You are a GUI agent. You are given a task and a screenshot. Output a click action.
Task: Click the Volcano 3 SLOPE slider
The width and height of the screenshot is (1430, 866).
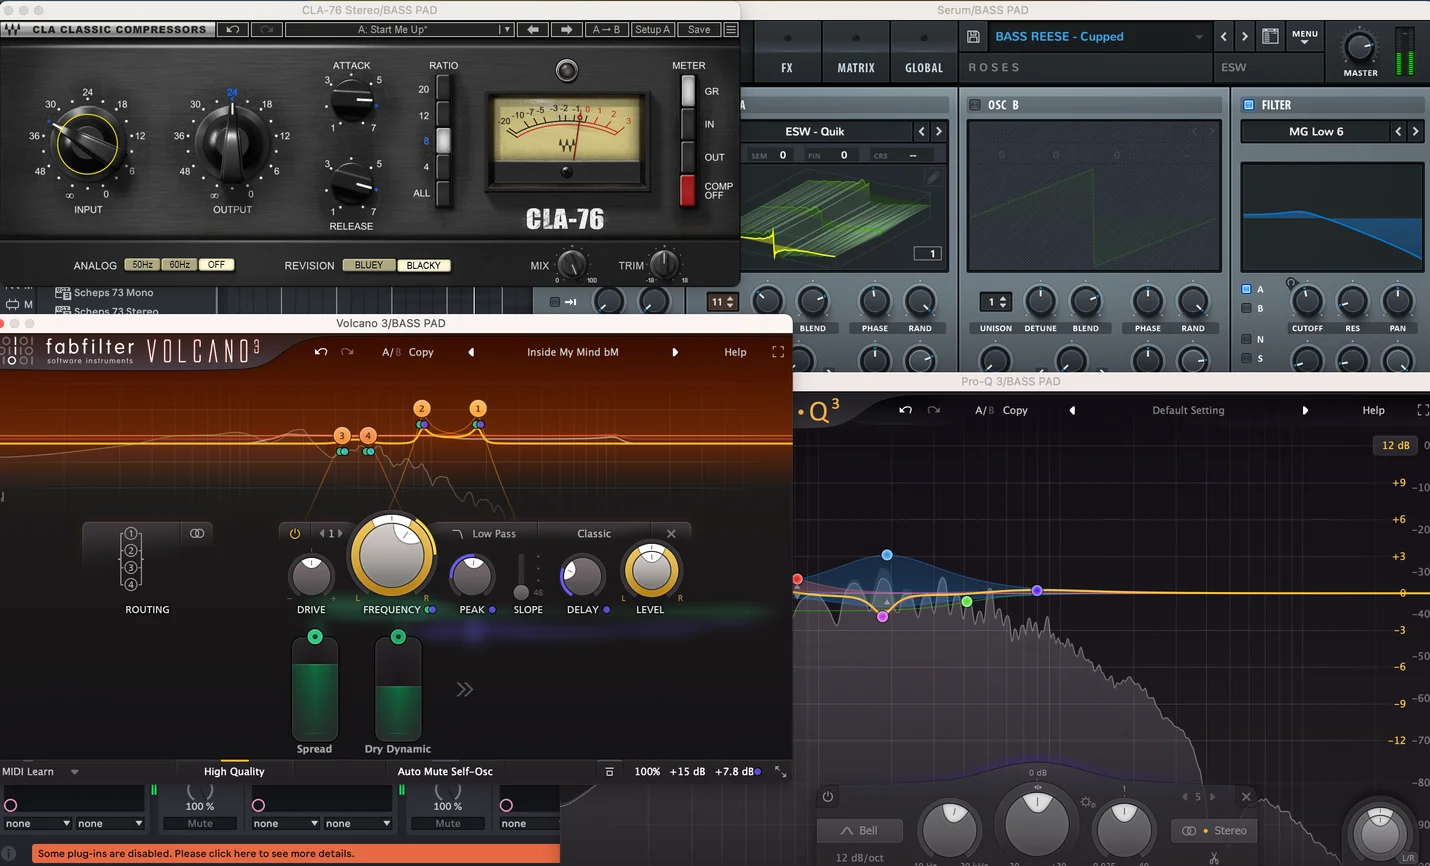tap(521, 576)
